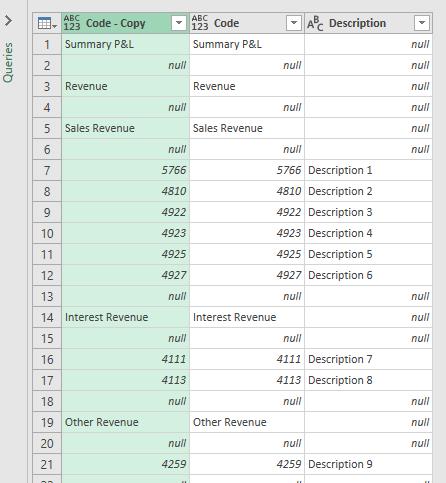The image size is (446, 483).
Task: Click the ABC123 data type icon of Code column
Action: [x=200, y=23]
